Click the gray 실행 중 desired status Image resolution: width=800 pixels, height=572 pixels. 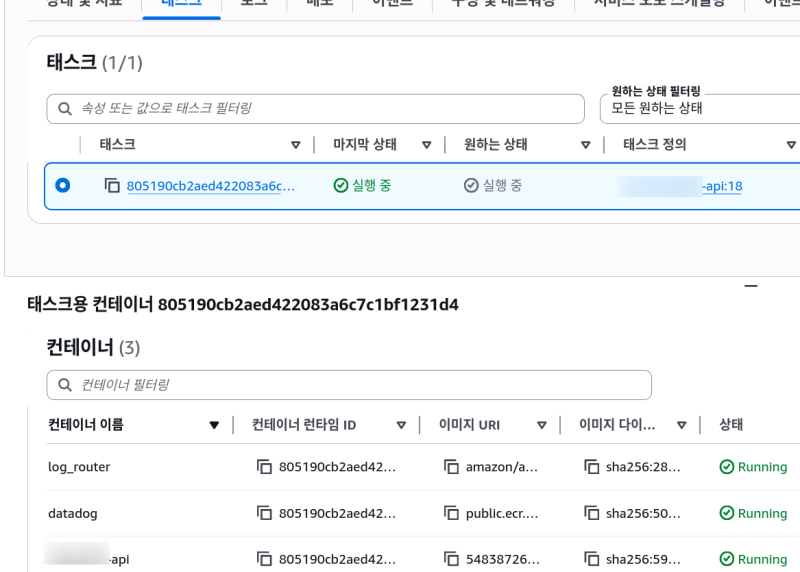click(x=493, y=185)
